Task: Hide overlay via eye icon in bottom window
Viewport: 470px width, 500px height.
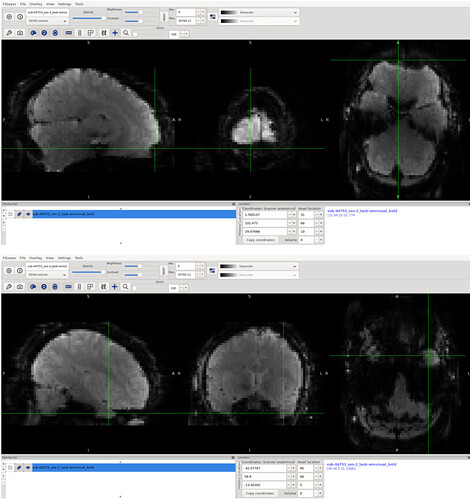Action: pyautogui.click(x=28, y=468)
